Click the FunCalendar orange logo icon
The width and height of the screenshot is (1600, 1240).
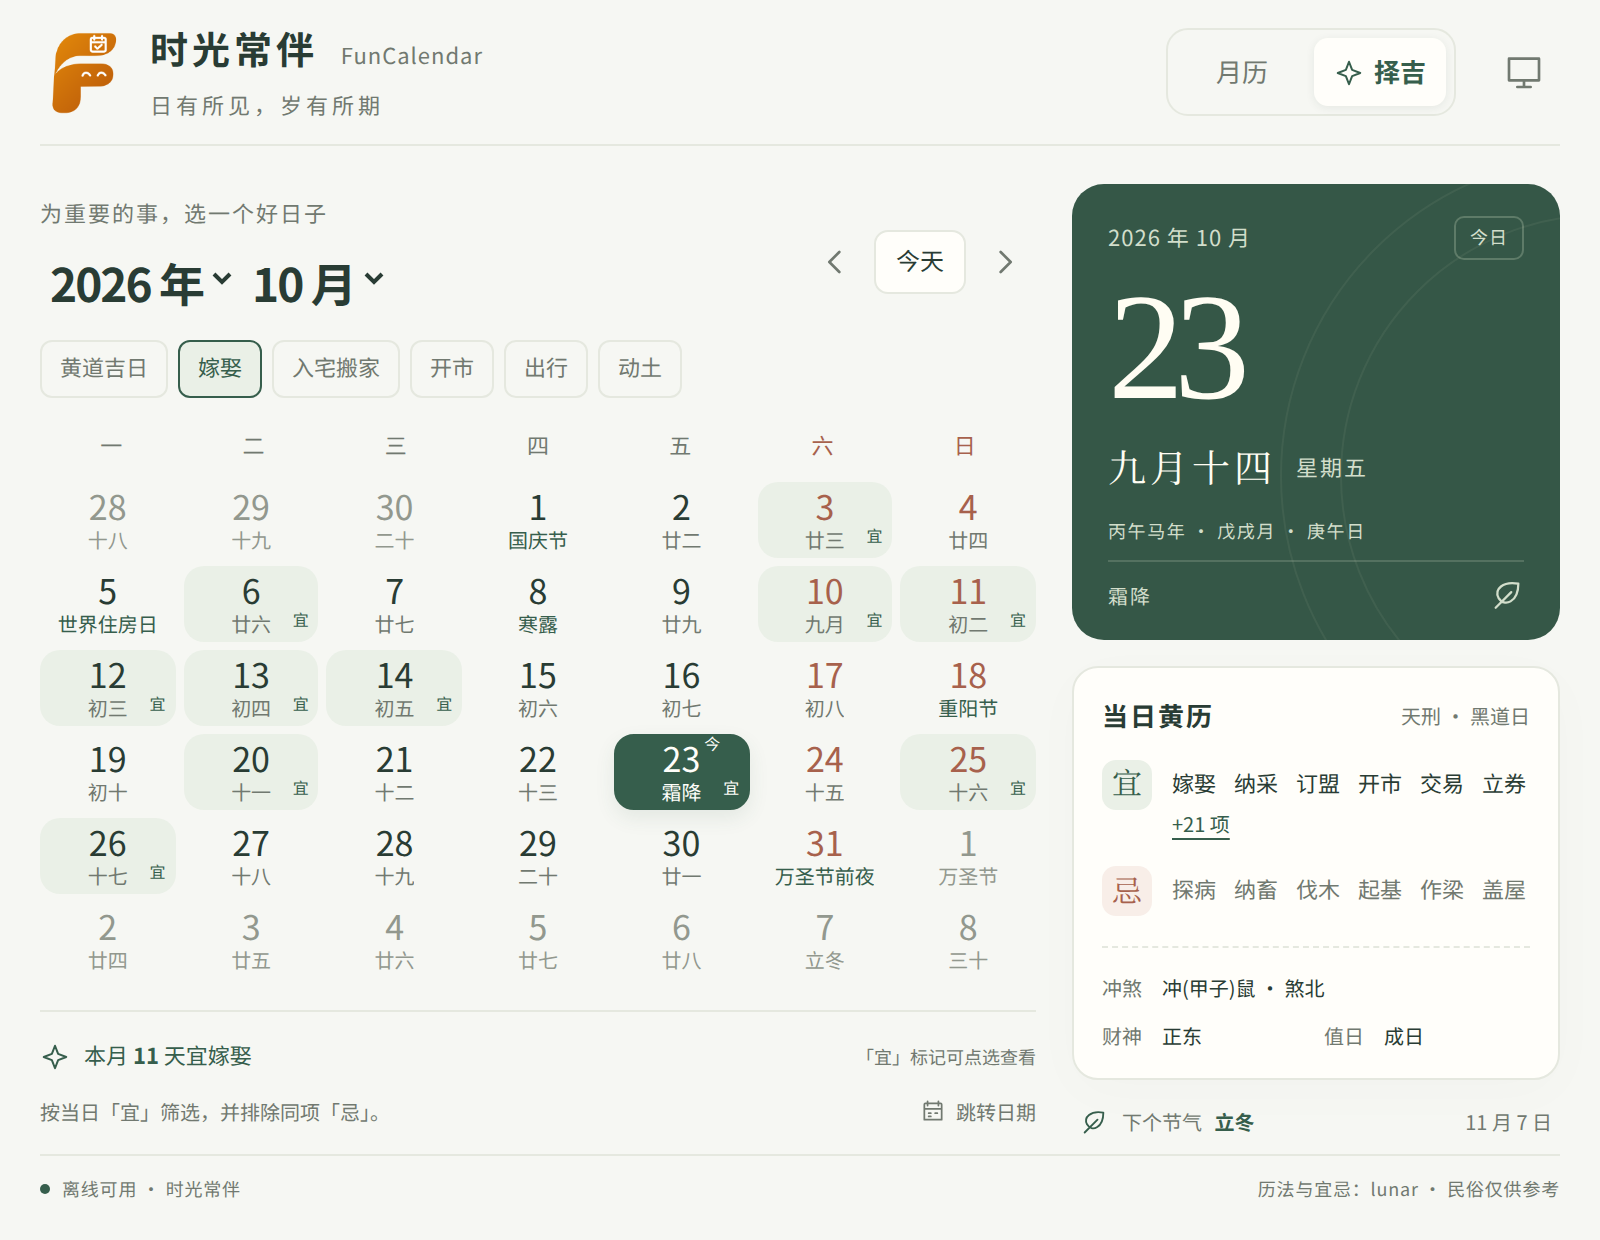click(84, 73)
